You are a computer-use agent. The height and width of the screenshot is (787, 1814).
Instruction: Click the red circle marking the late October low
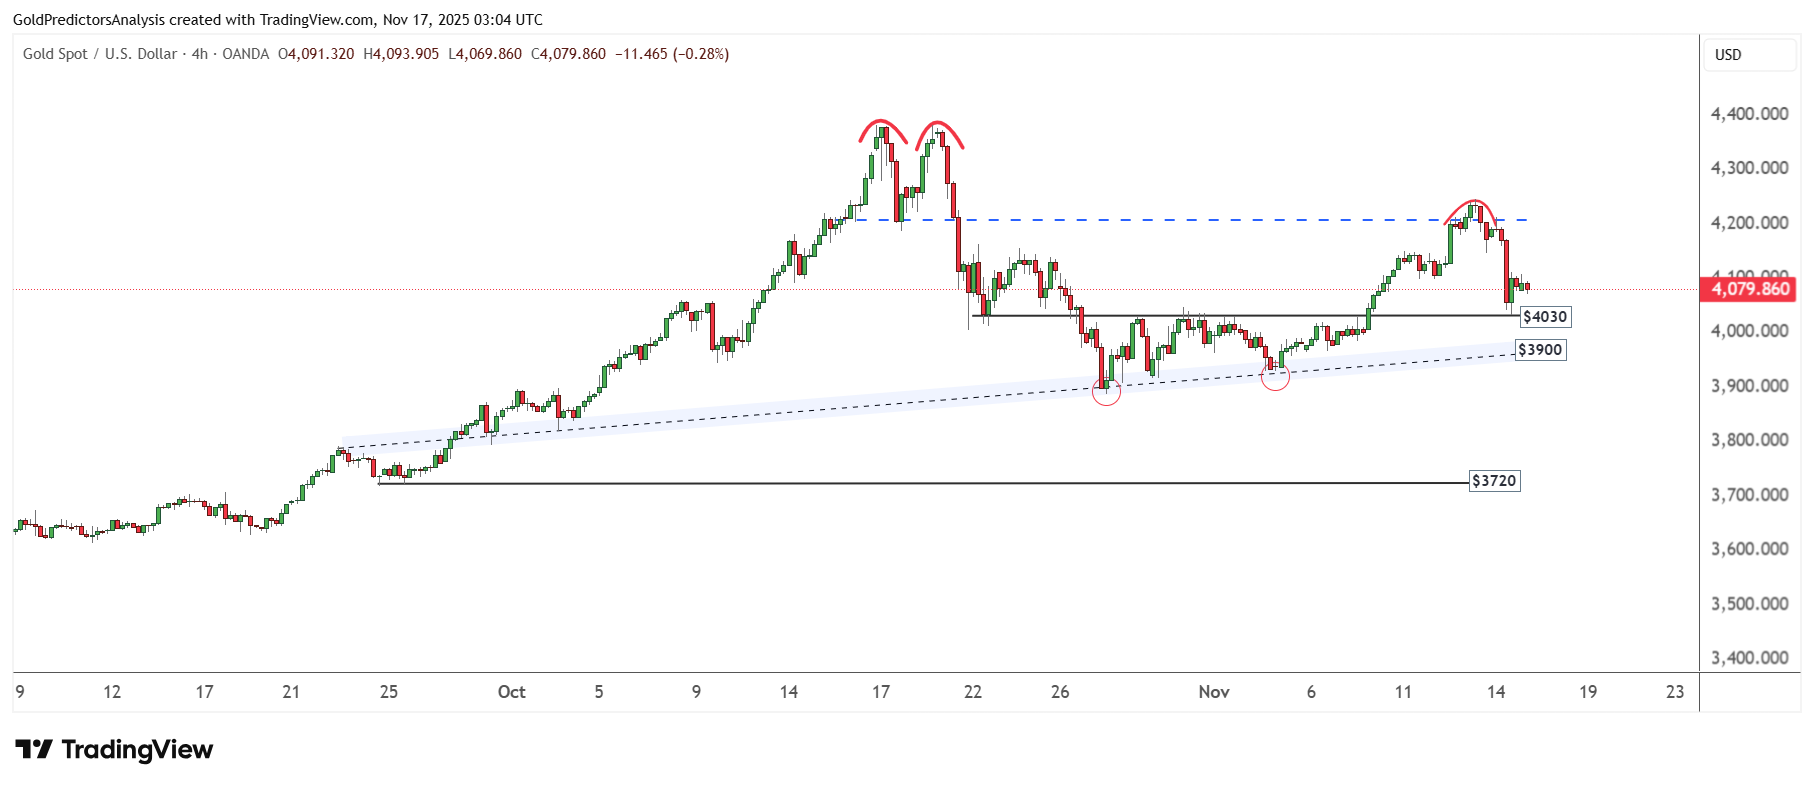pyautogui.click(x=1106, y=391)
